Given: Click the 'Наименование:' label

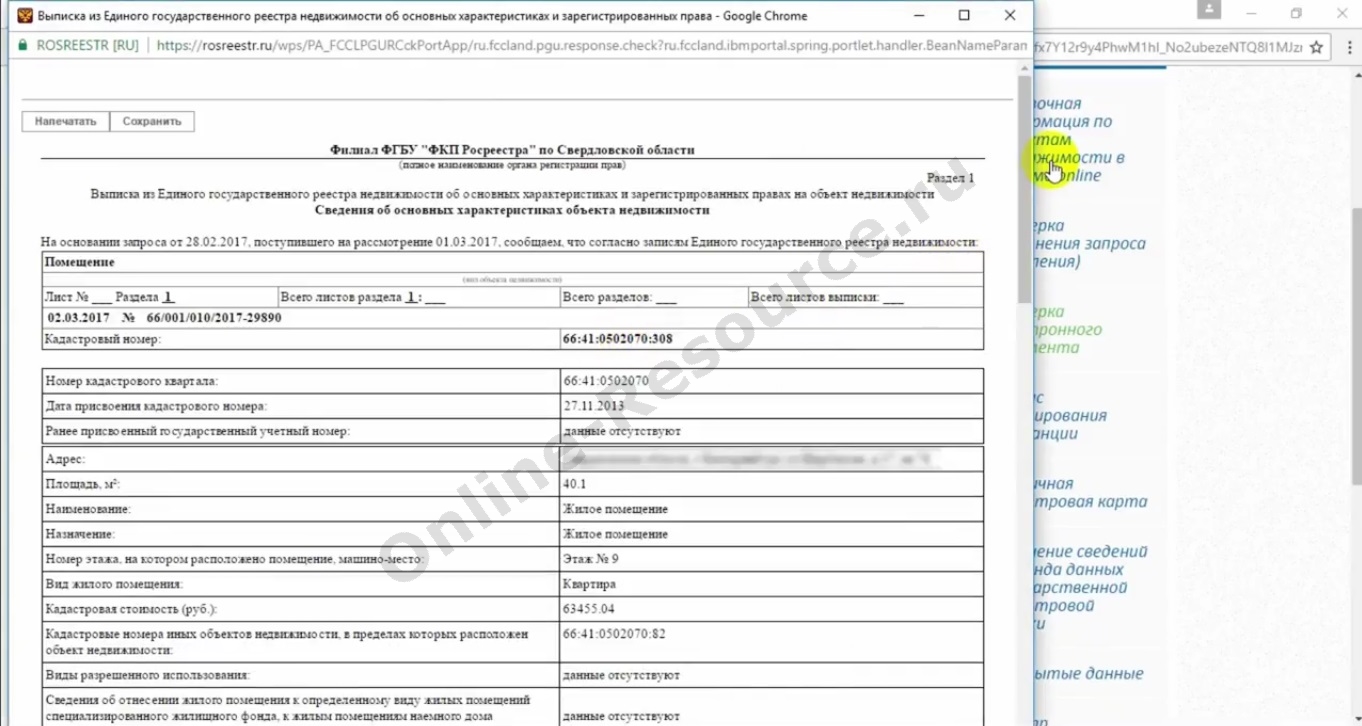Looking at the screenshot, I should pos(88,509).
